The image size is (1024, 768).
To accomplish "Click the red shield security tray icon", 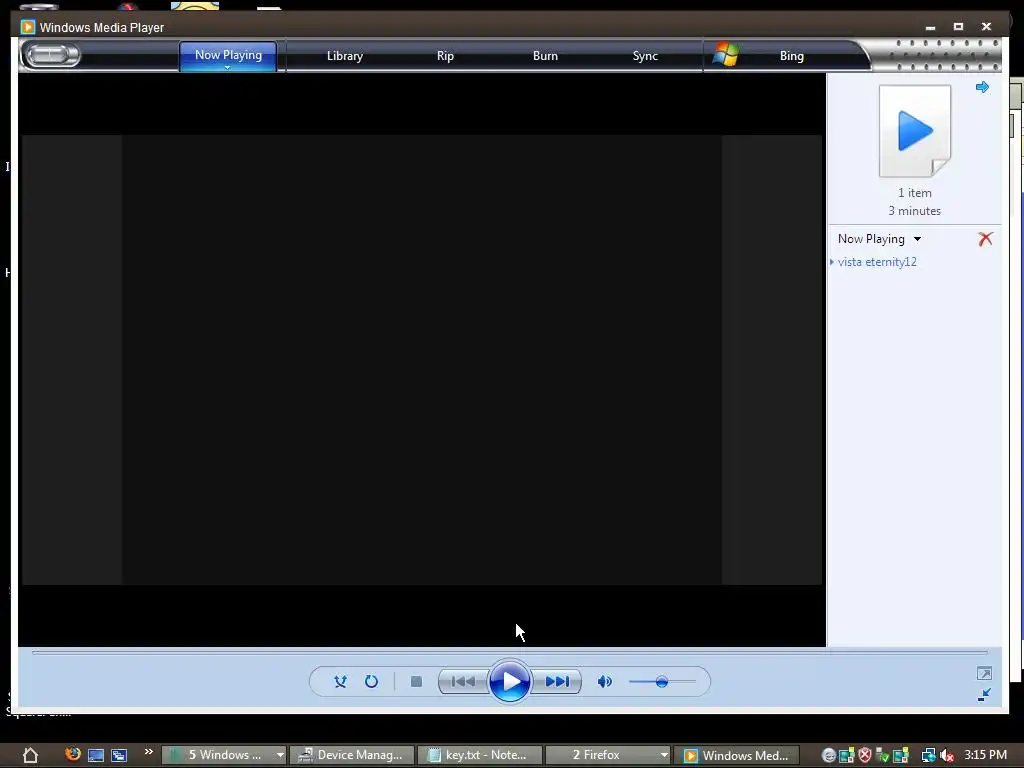I will click(x=865, y=756).
